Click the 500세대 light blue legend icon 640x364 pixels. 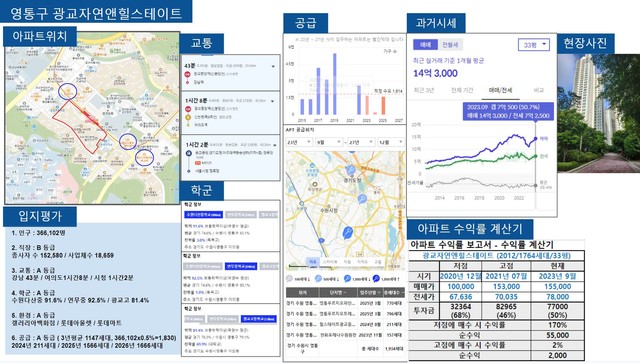(319, 279)
